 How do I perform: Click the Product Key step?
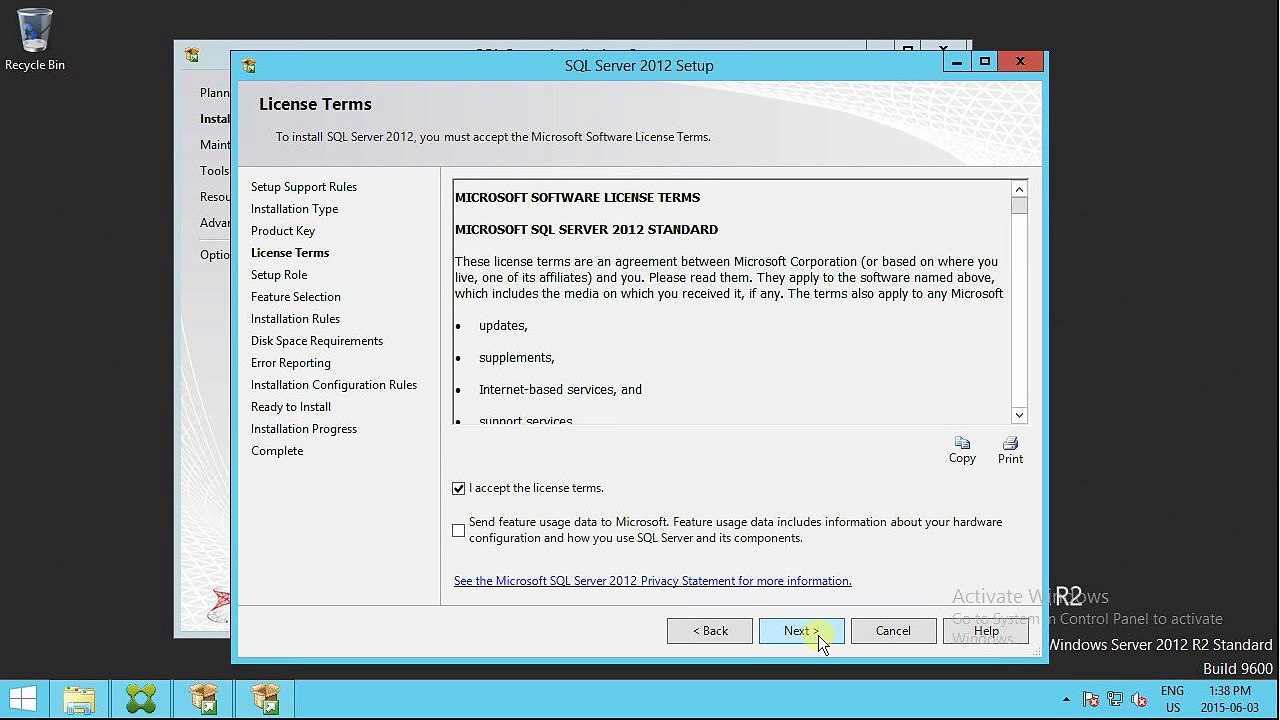tap(283, 231)
